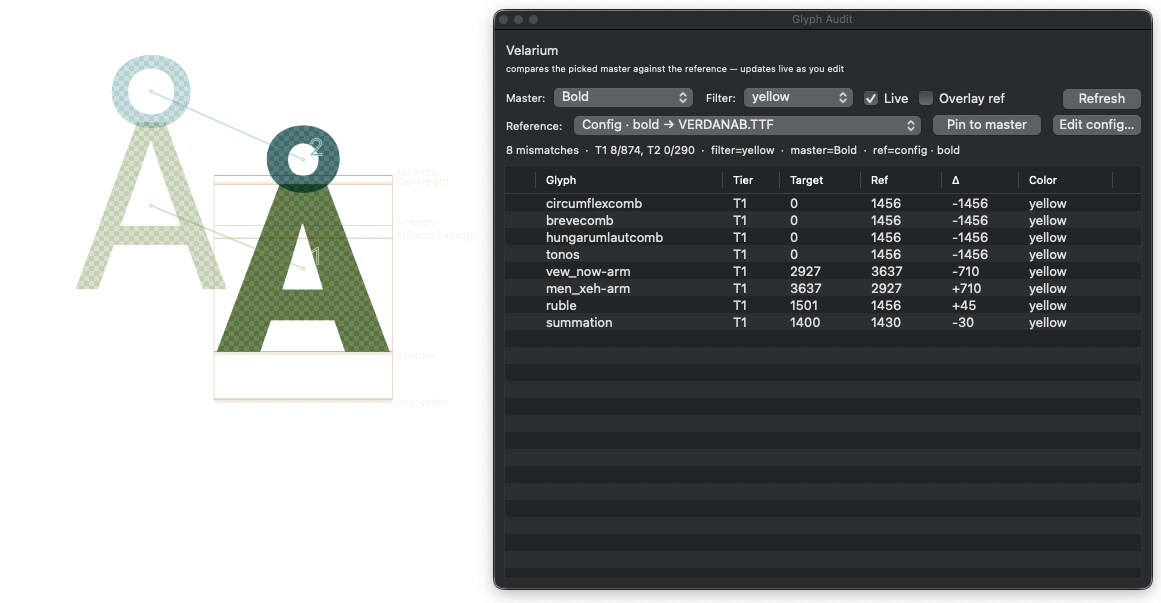The image size is (1161, 603).
Task: Open the Master dropdown set to Bold
Action: point(623,97)
